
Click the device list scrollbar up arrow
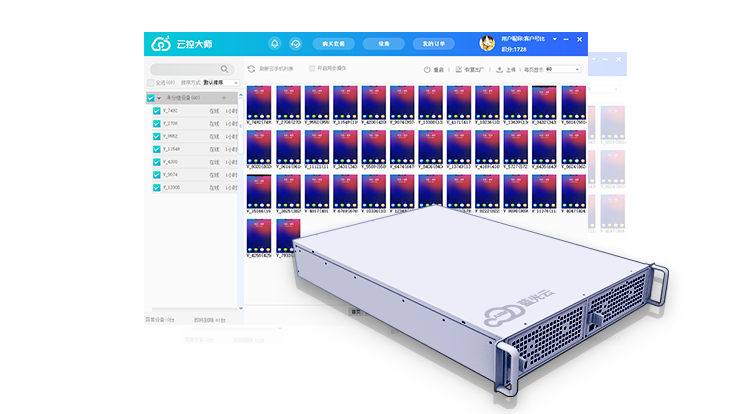point(241,95)
